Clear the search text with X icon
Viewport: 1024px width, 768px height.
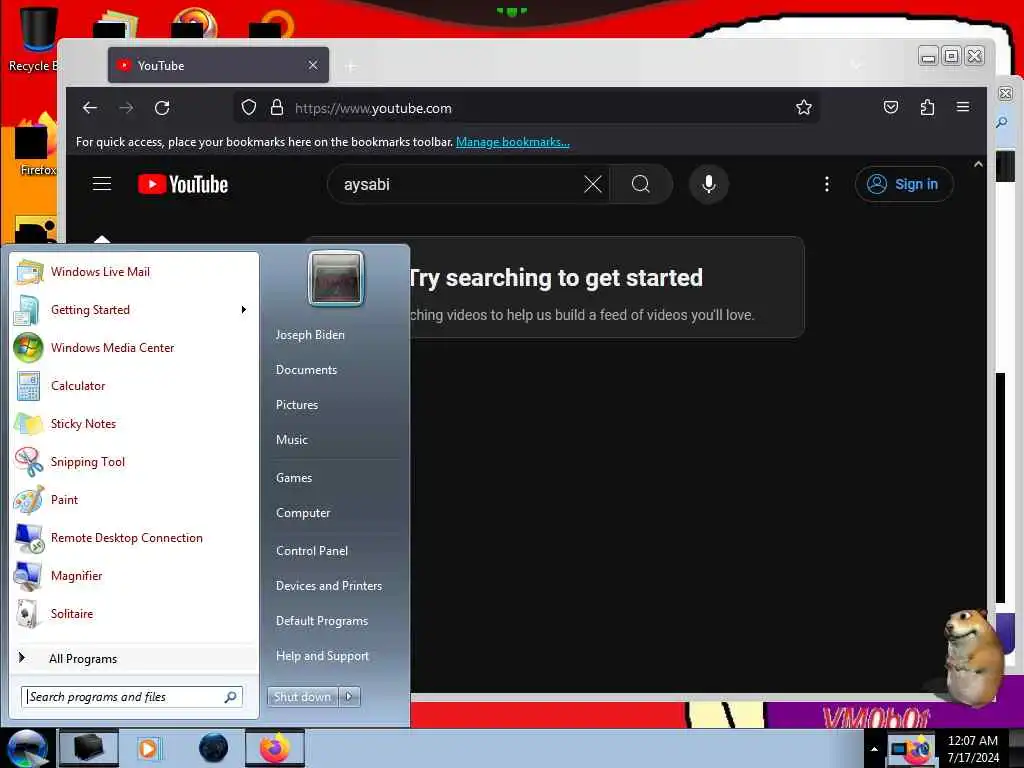[x=593, y=184]
